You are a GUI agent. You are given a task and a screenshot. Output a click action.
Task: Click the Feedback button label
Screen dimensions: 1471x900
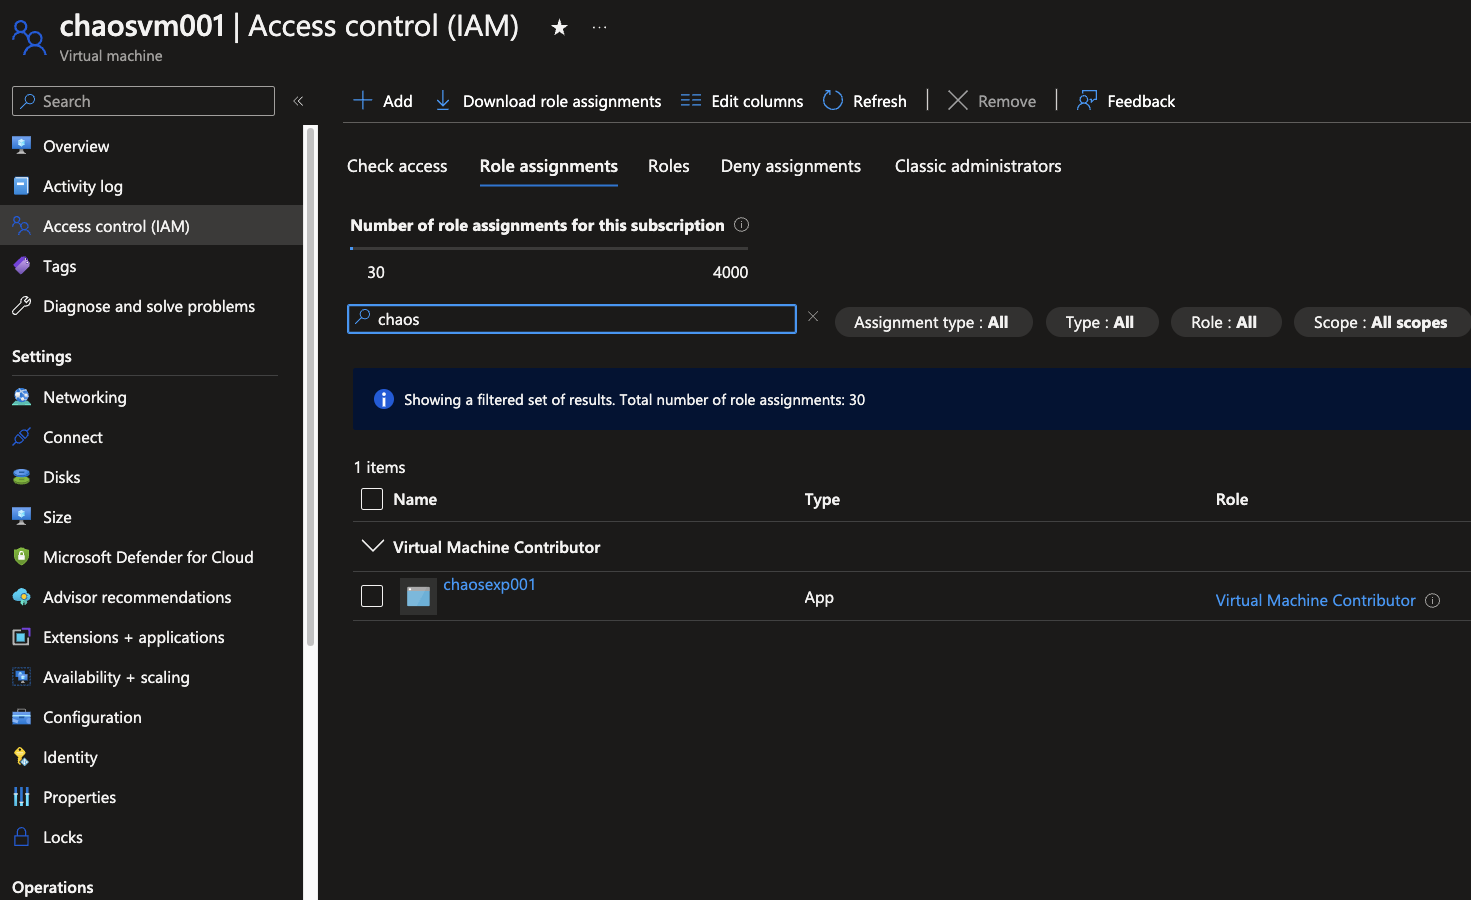point(1141,101)
